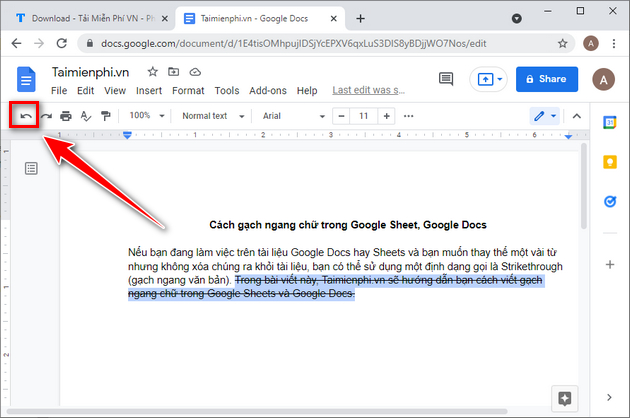630x418 pixels.
Task: Bookmark this page with star icon
Action: (562, 43)
